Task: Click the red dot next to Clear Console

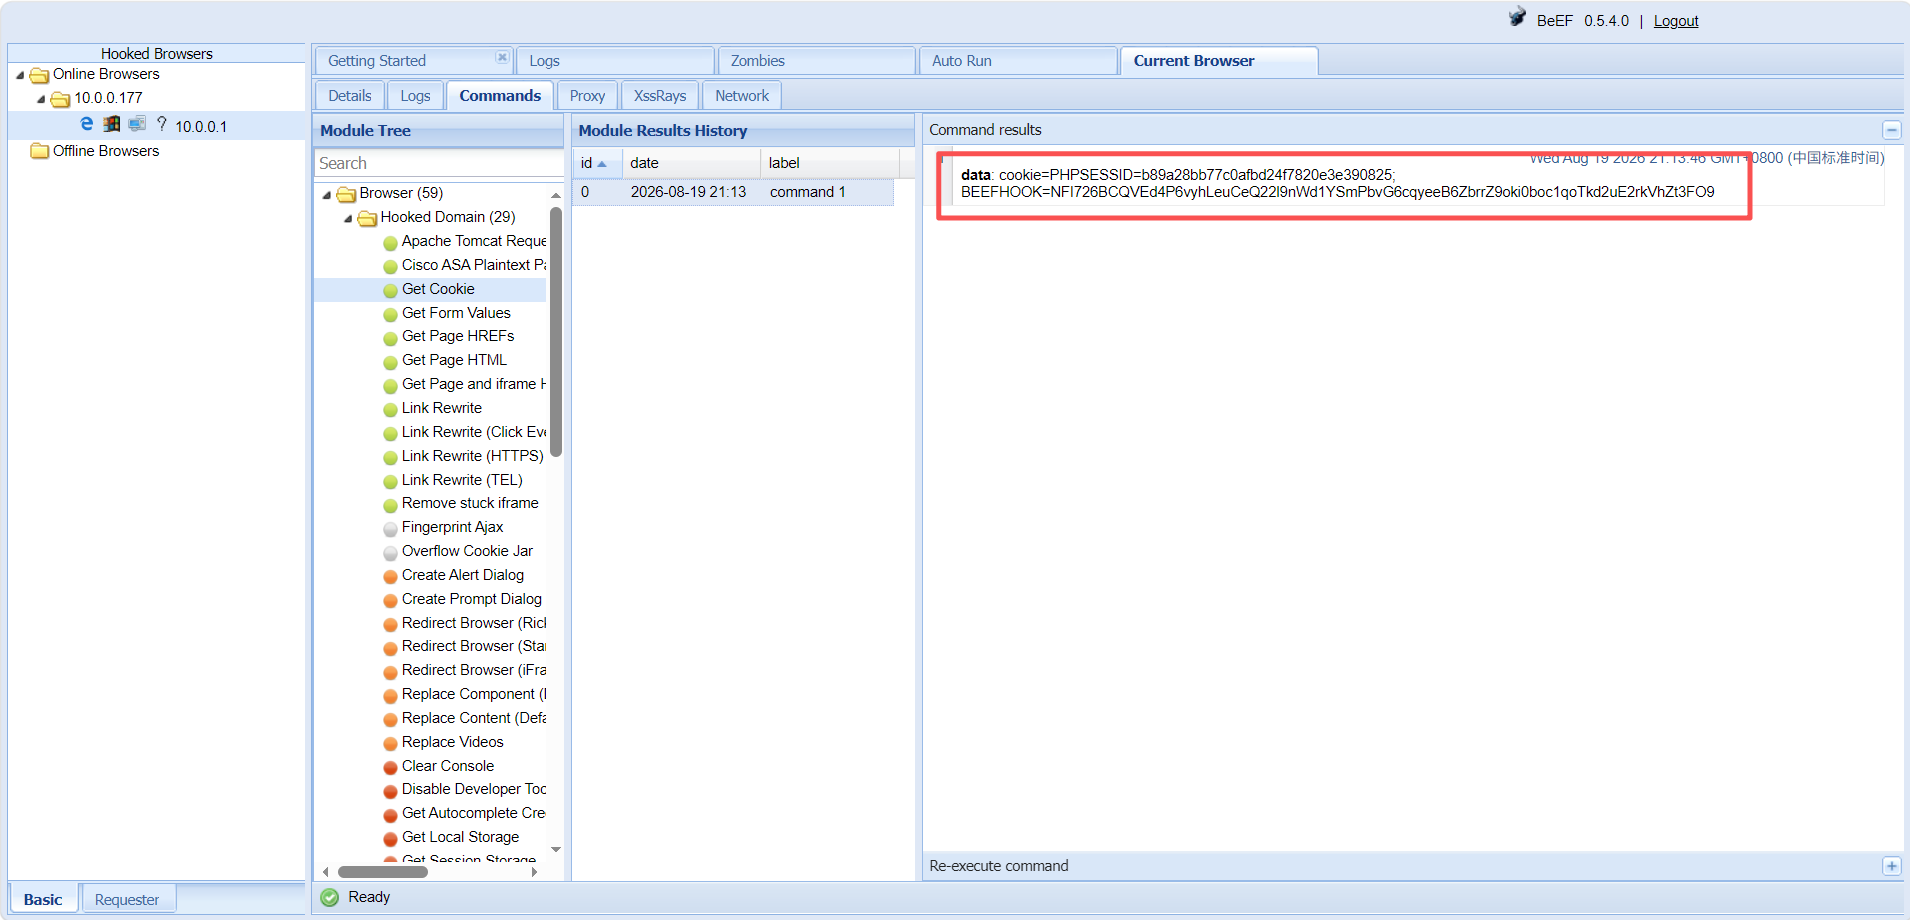Action: coord(390,767)
